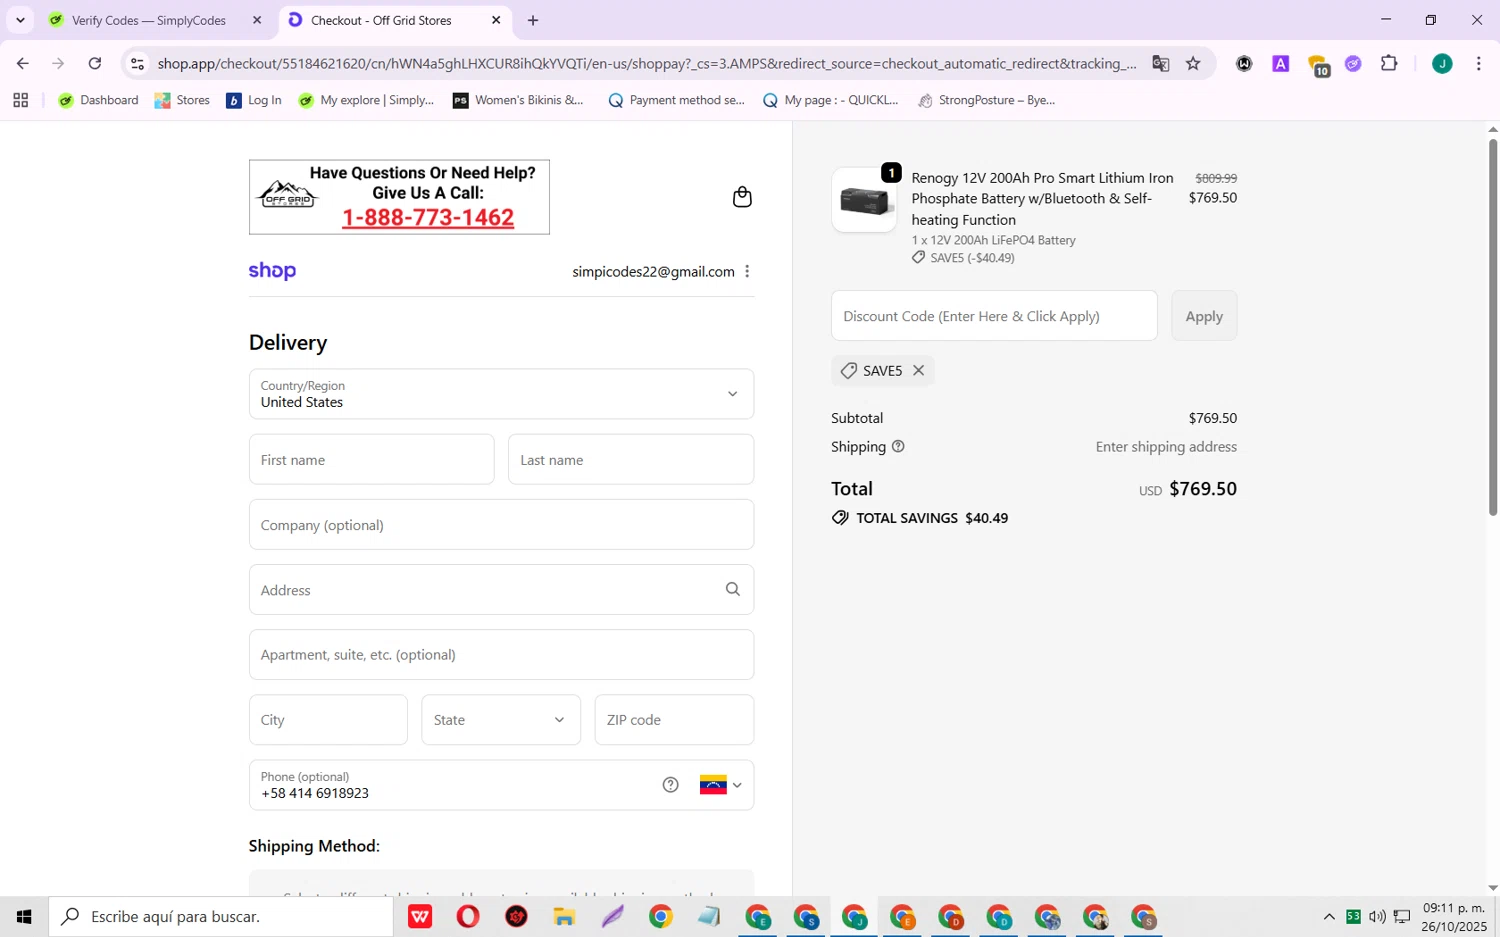Launch Opera browser from the taskbar
Viewport: 1500px width, 937px height.
click(468, 916)
